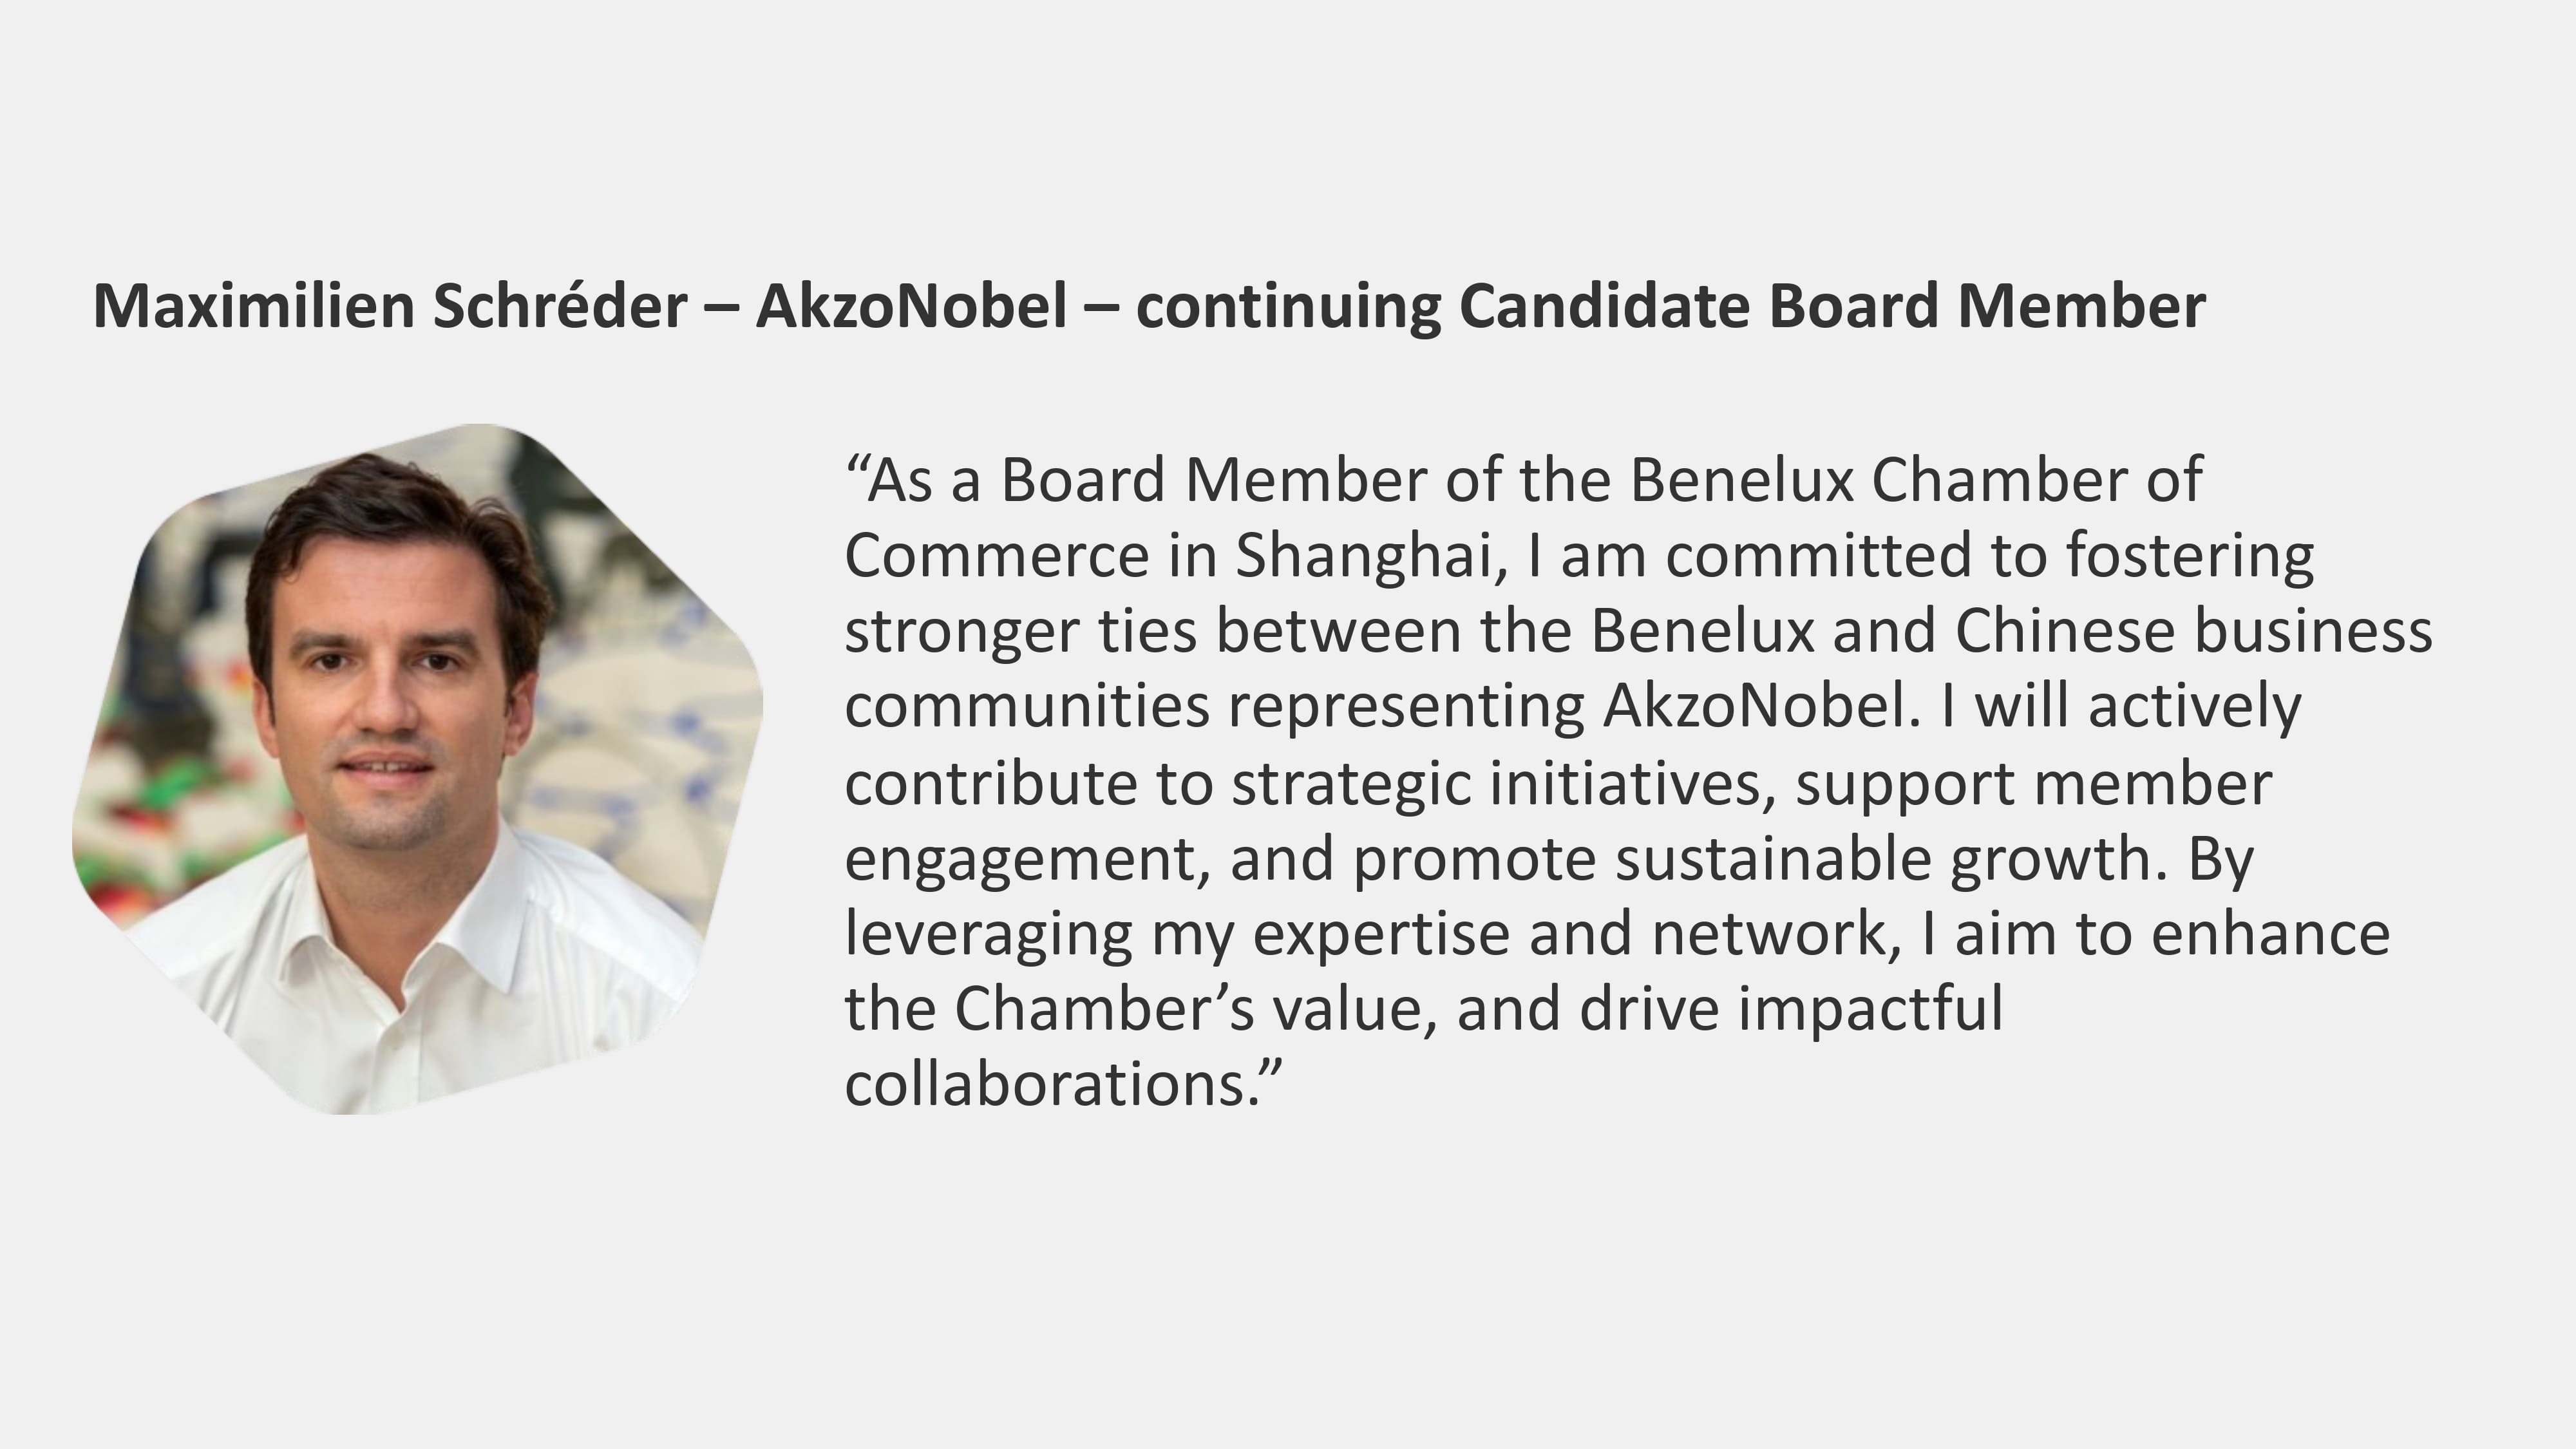This screenshot has width=2576, height=1449.
Task: Click 'continuing Candidate Board Member' in title
Action: point(1670,306)
